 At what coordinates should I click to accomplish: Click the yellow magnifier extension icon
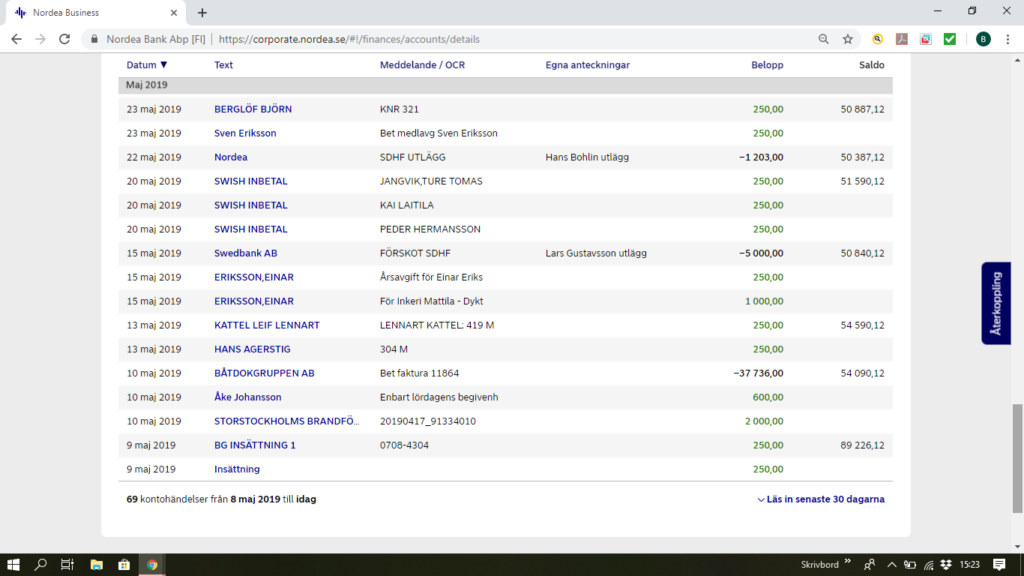(x=878, y=39)
